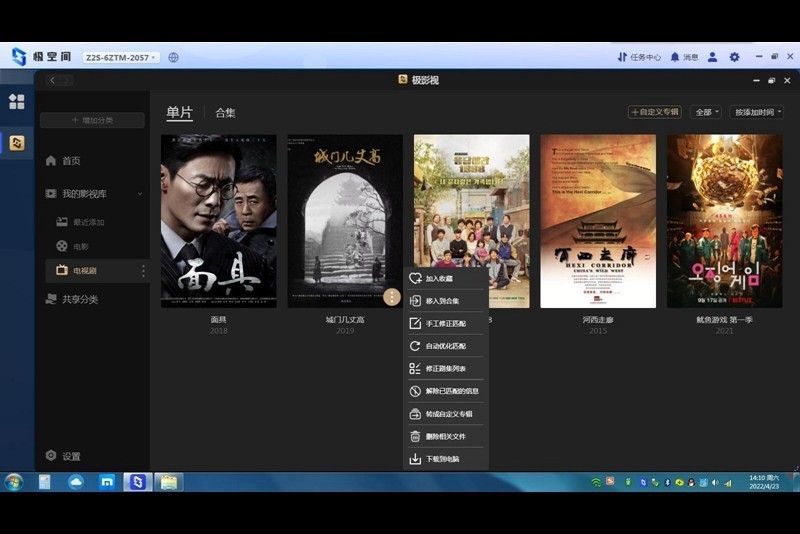Viewport: 800px width, 534px height.
Task: Click 自动优化匹配 in the menu
Action: 446,346
